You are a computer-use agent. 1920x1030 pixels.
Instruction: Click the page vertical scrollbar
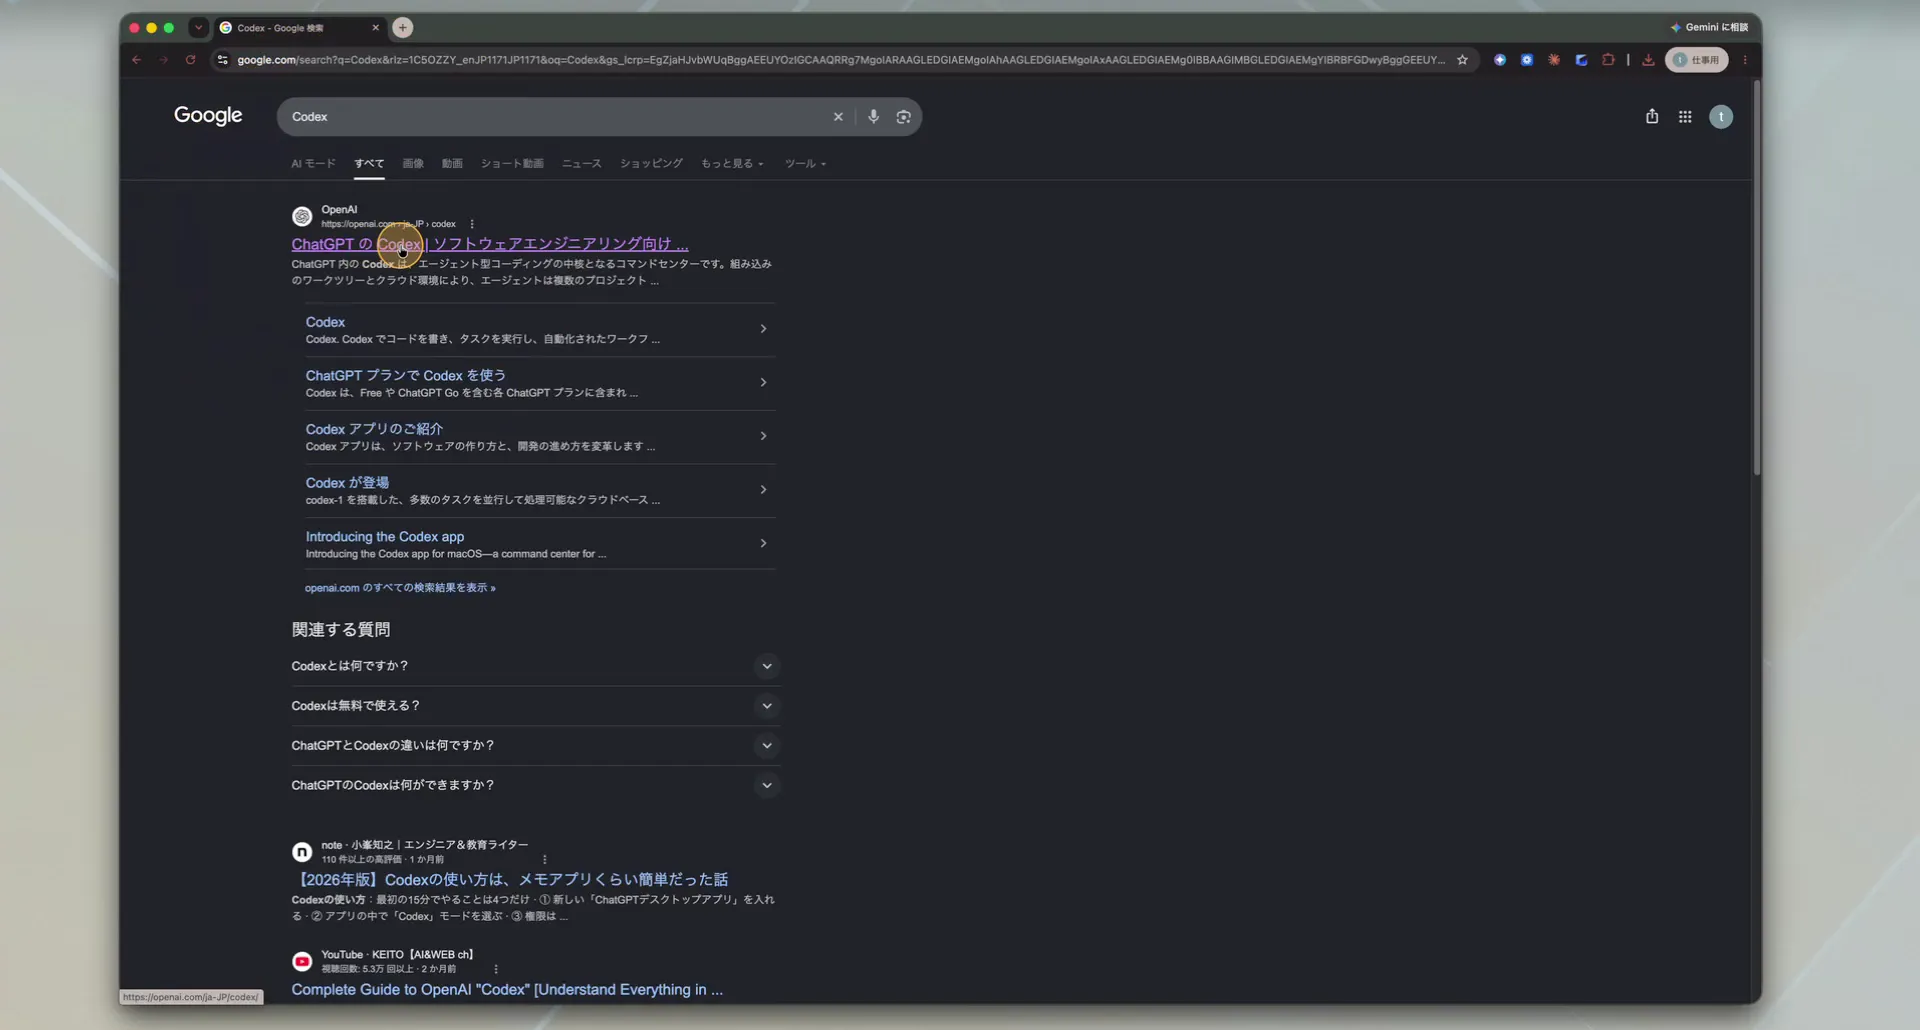[1756, 280]
